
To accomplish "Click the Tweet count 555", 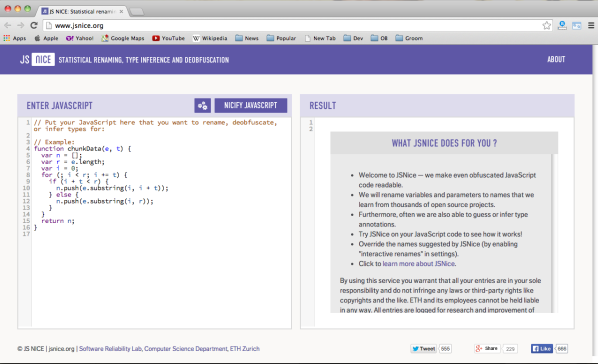I will pyautogui.click(x=445, y=348).
